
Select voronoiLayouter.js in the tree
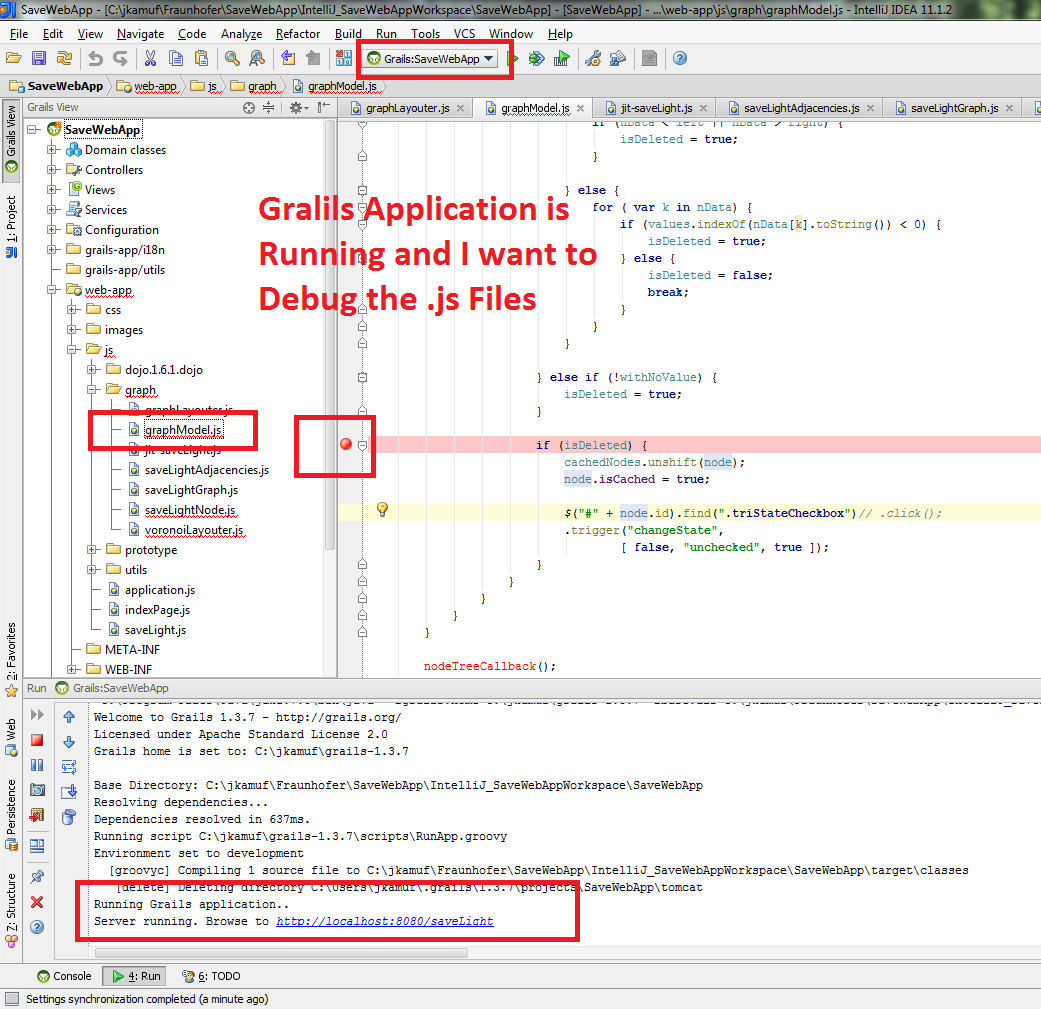(194, 530)
